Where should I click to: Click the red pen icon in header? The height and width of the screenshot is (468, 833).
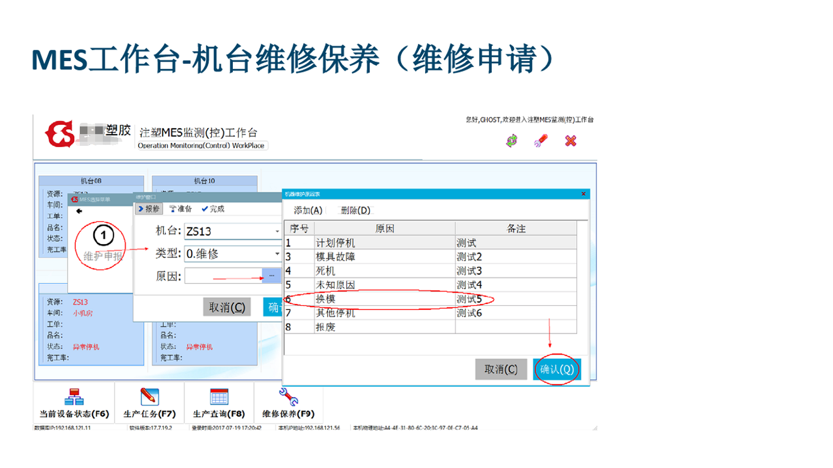pos(541,141)
